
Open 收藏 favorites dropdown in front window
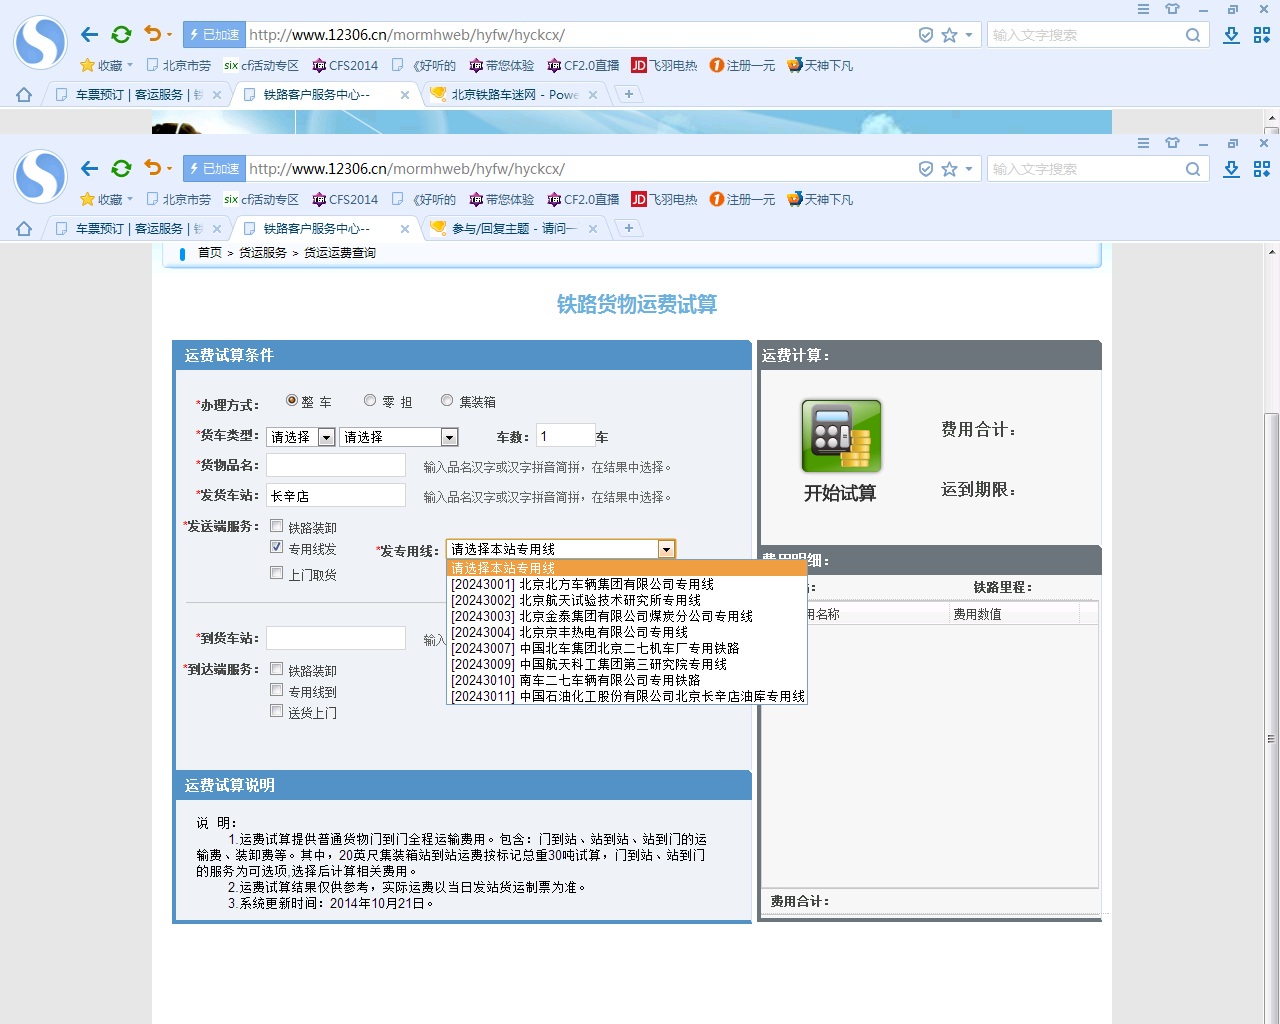click(106, 200)
